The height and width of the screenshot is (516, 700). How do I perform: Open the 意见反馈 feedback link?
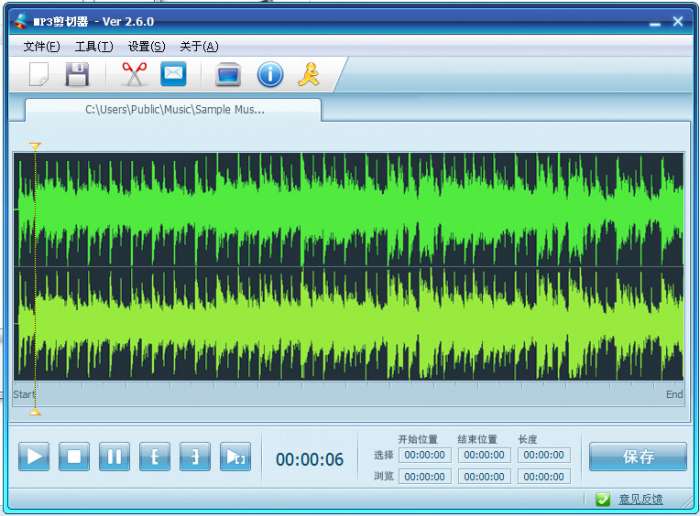click(x=640, y=499)
